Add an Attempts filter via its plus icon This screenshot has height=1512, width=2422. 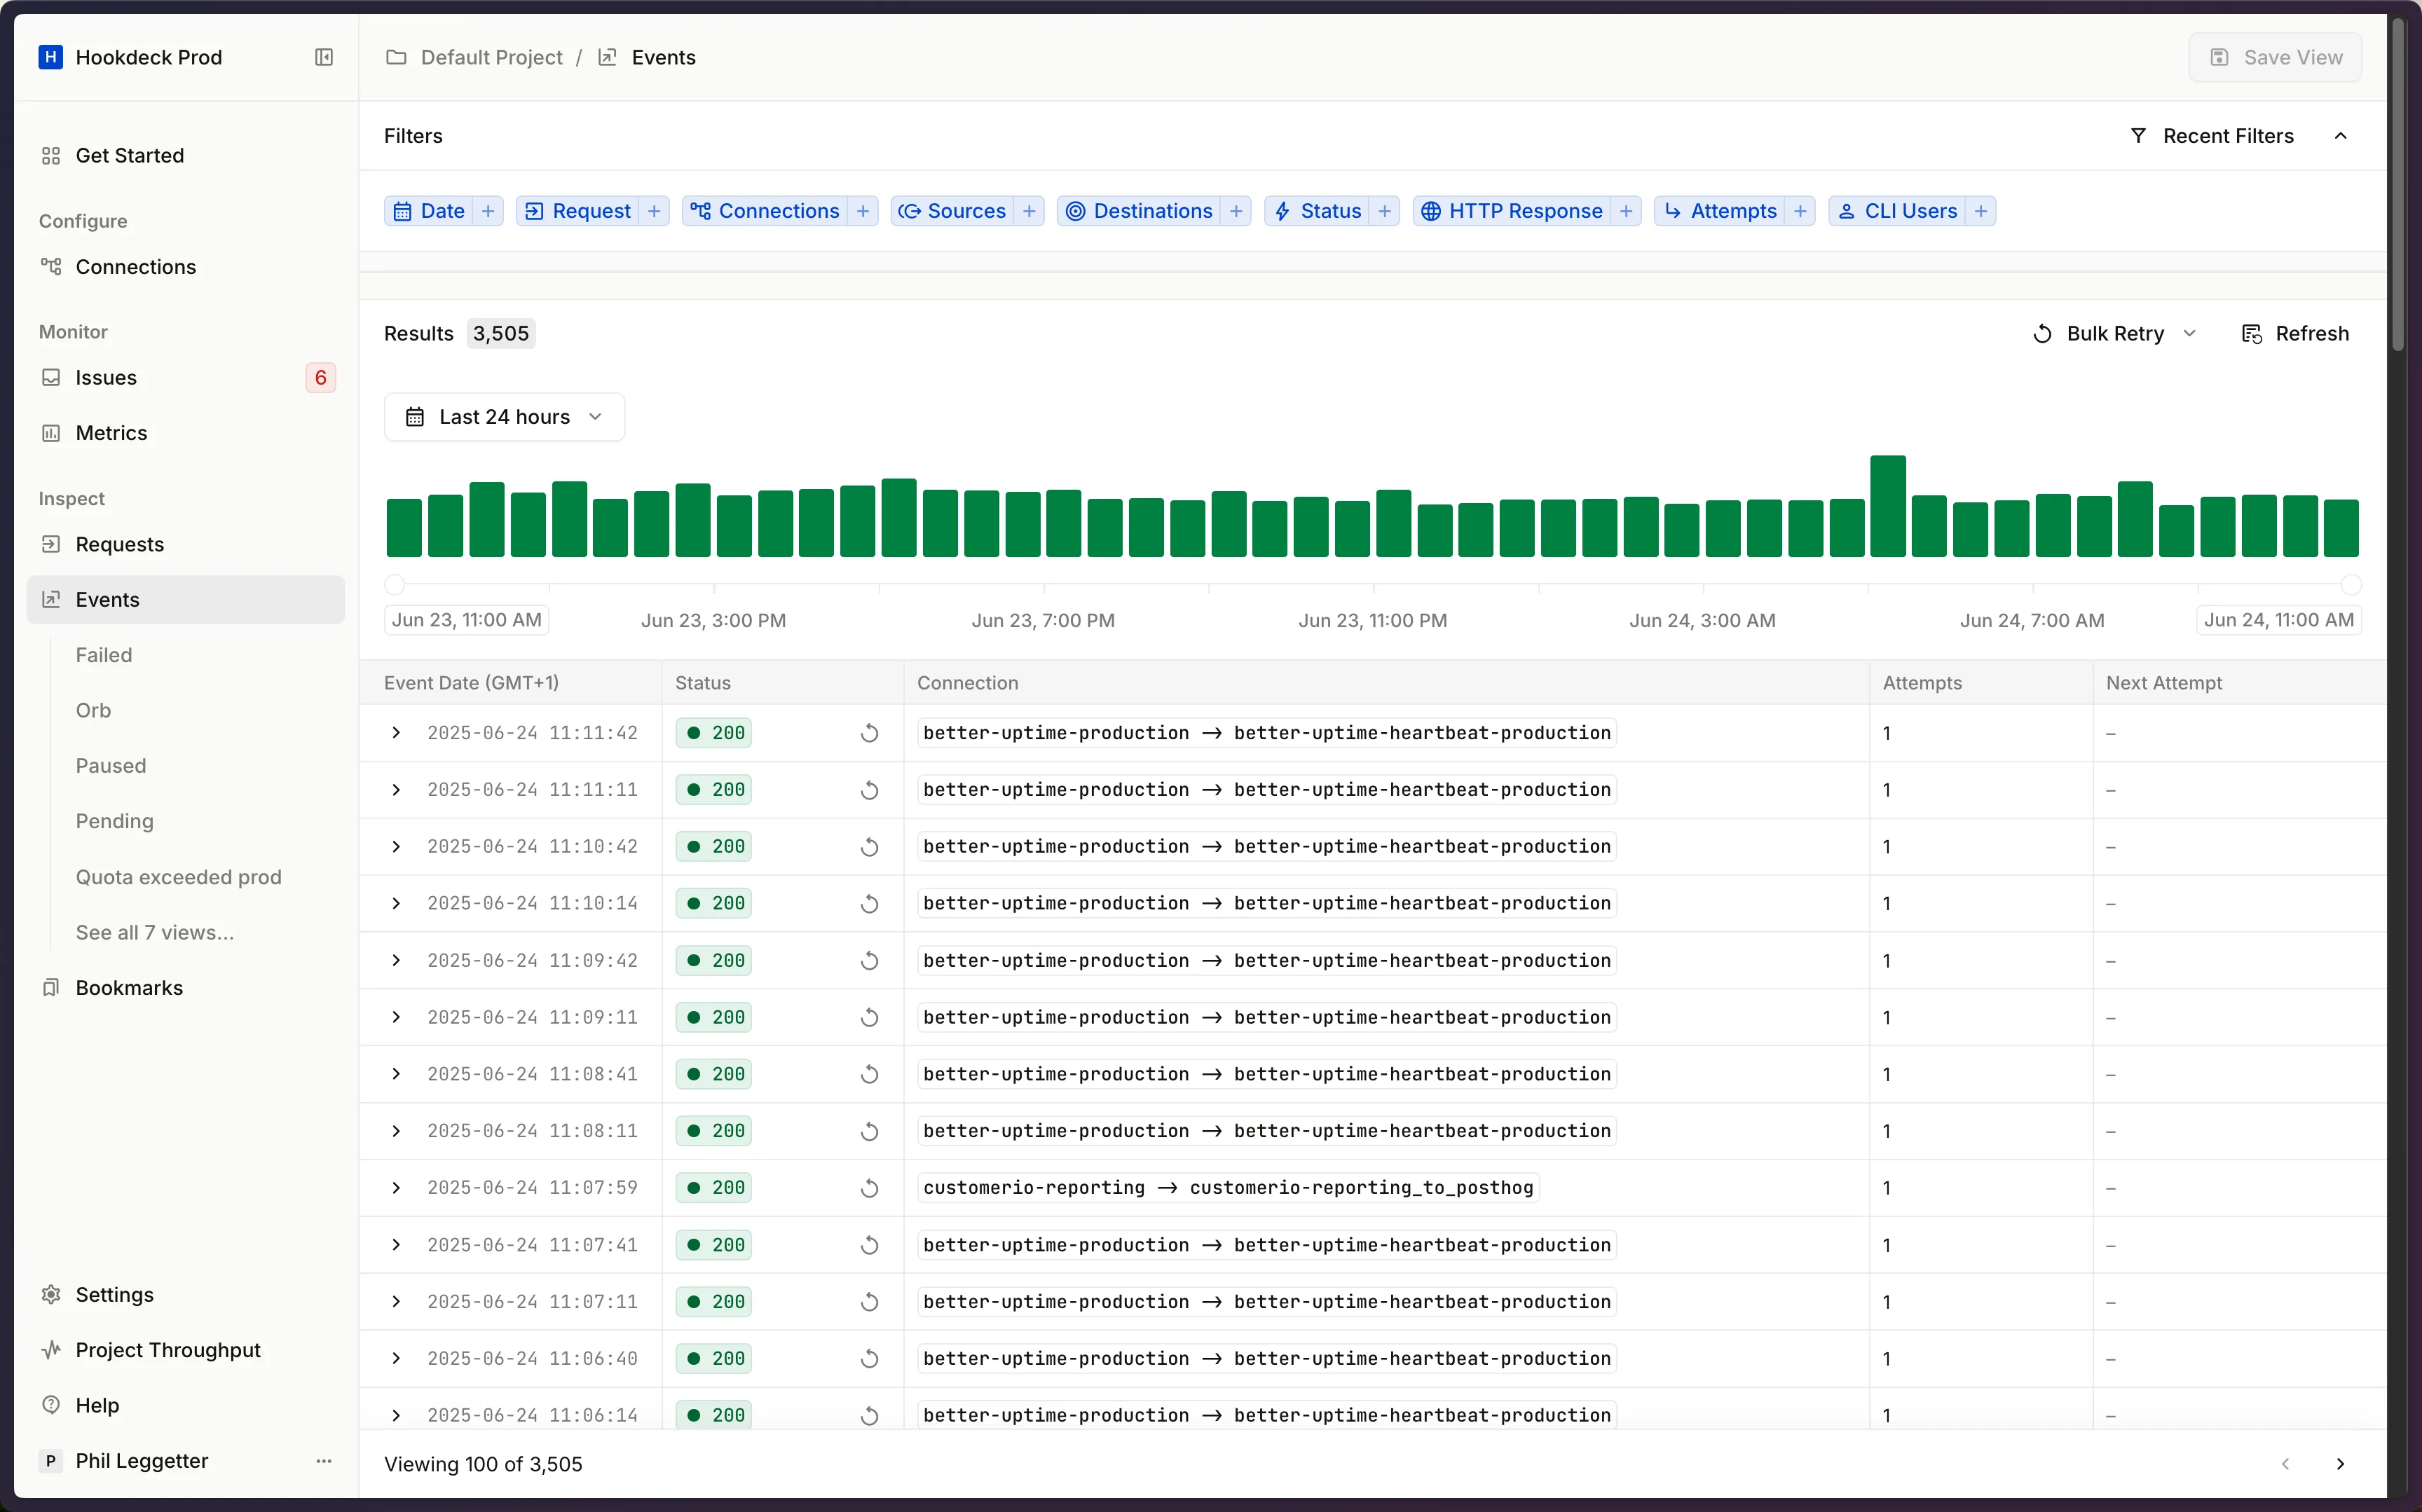coord(1800,211)
